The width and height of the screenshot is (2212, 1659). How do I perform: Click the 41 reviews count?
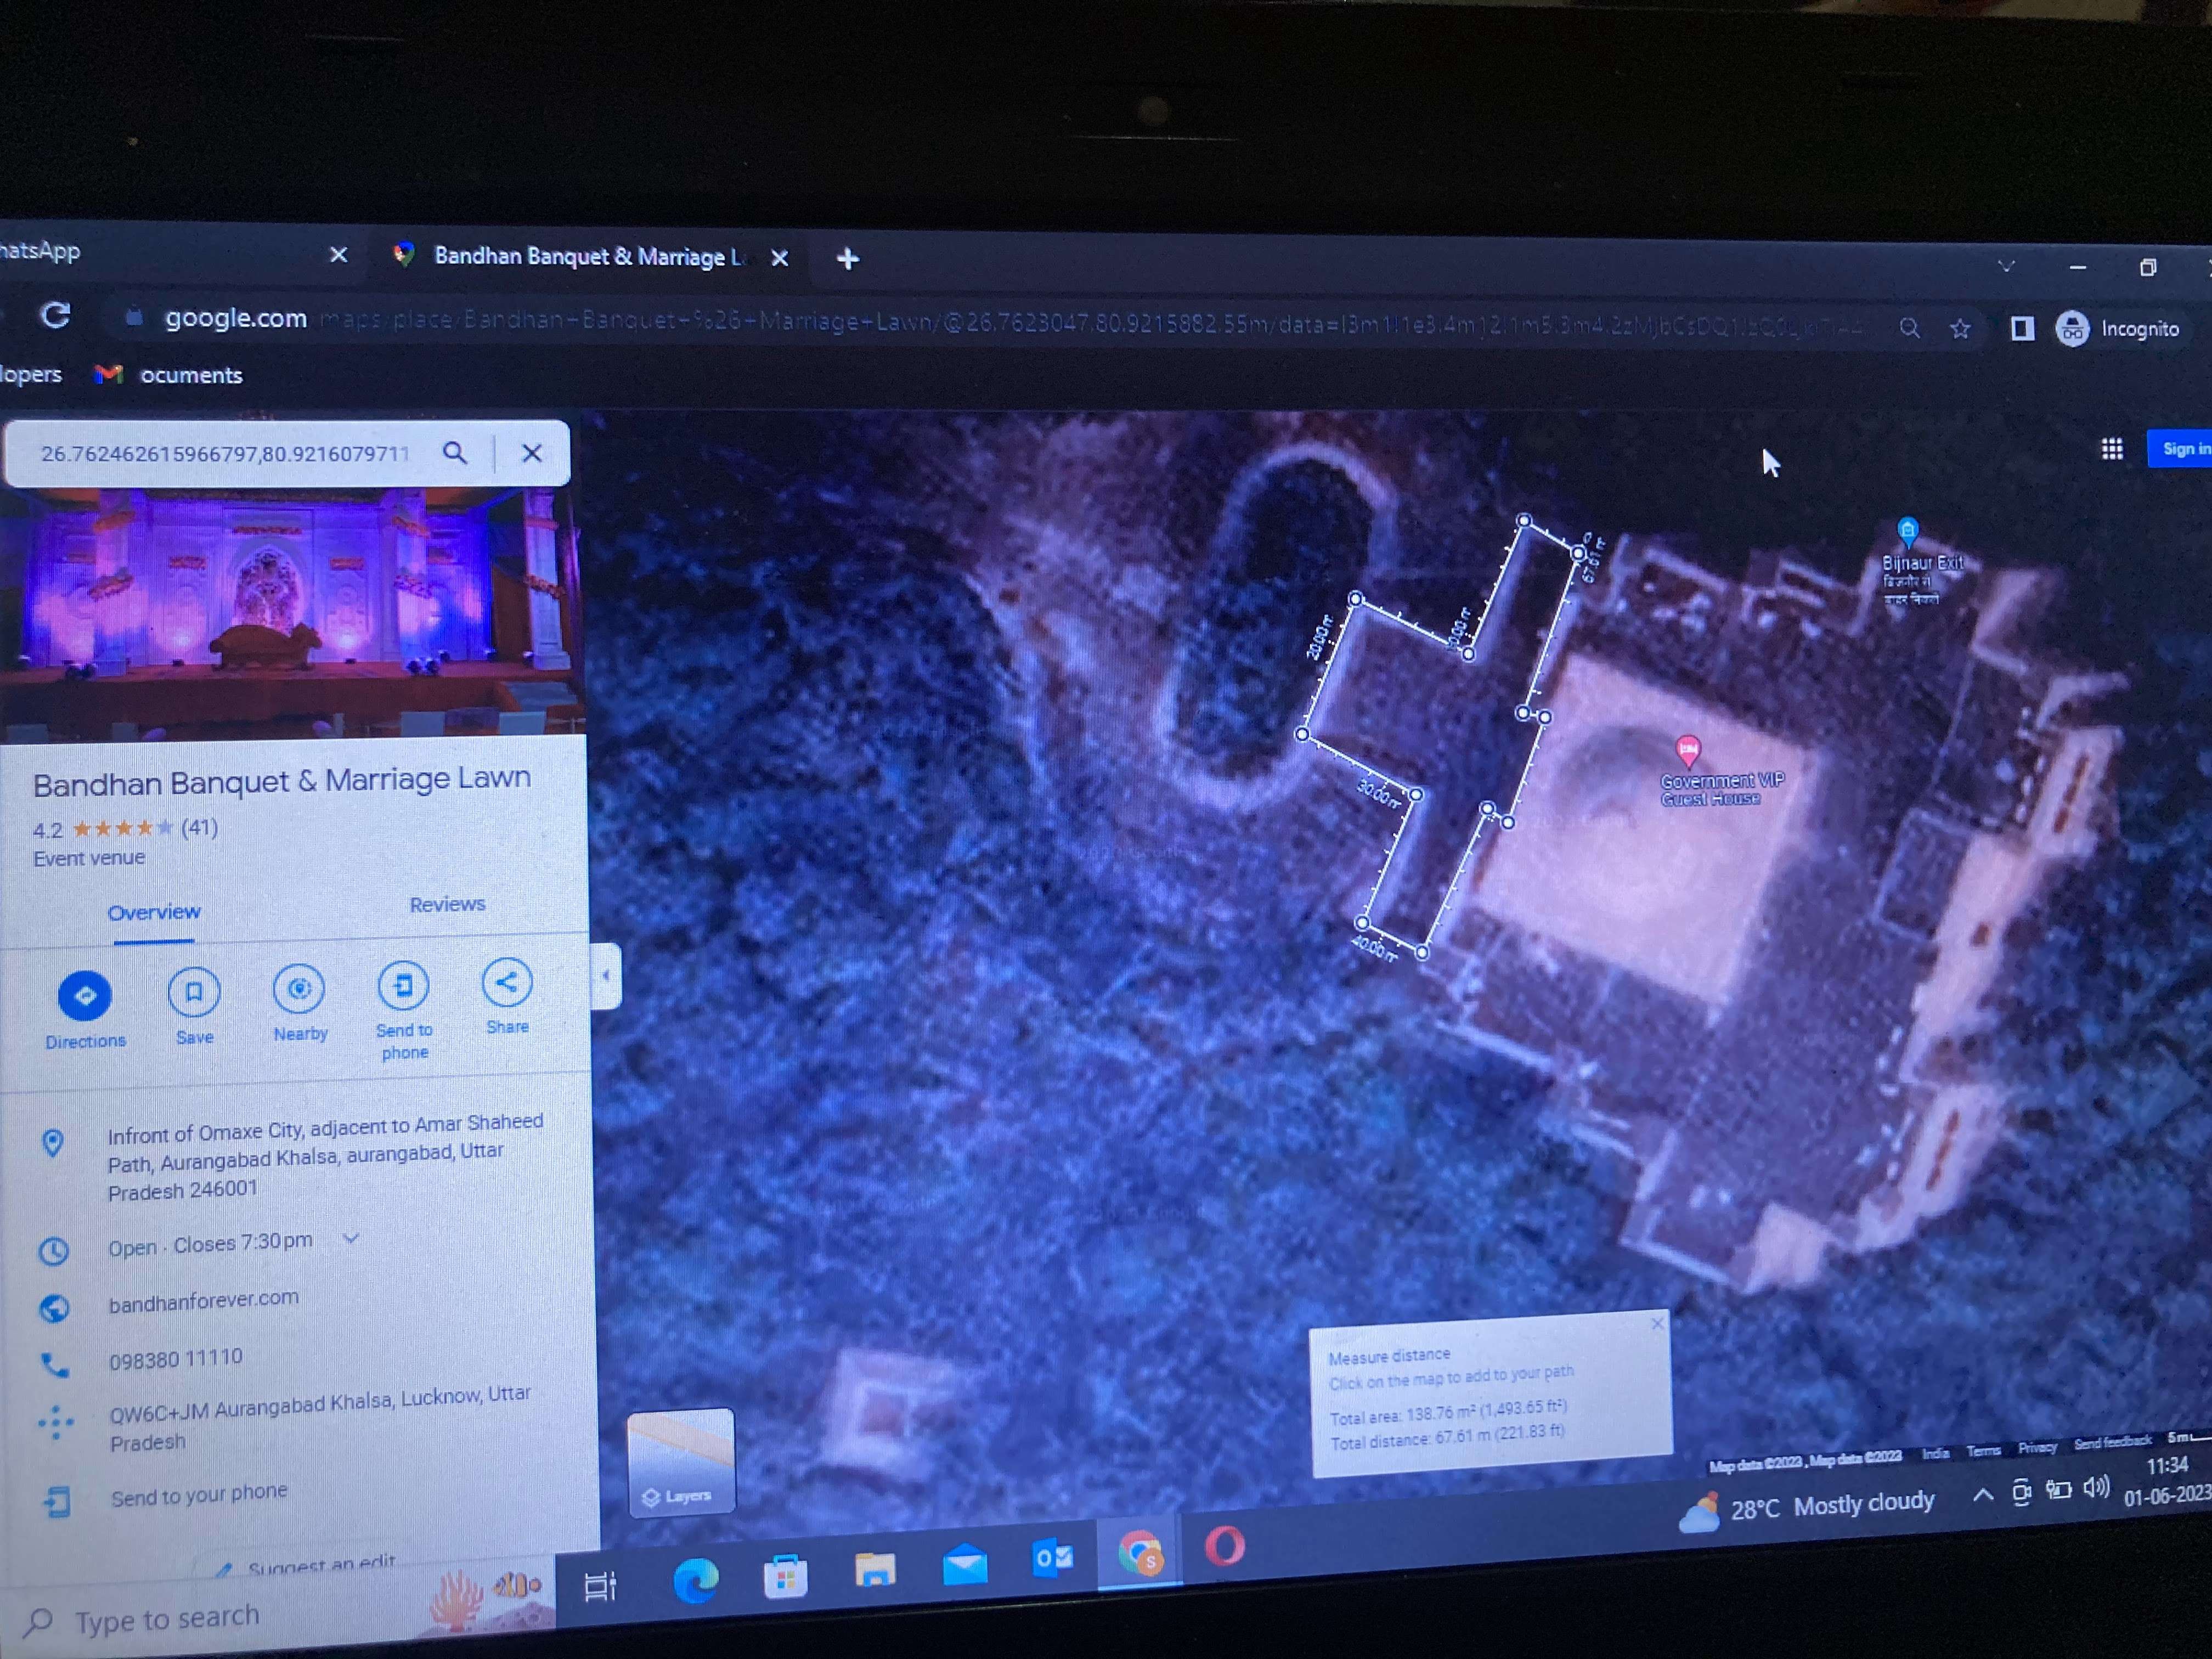pos(199,827)
